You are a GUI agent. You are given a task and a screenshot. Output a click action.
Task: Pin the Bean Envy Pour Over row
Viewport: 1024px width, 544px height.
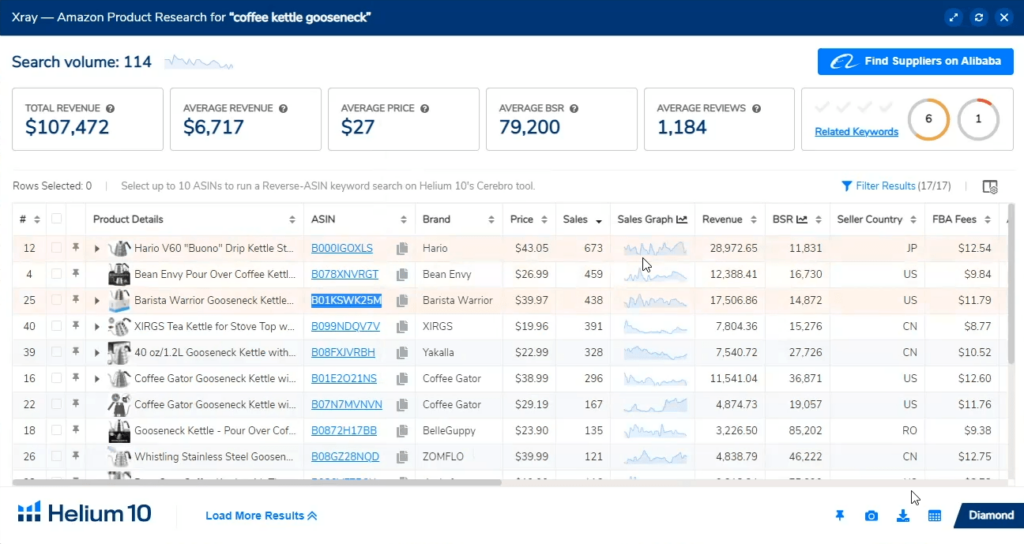(76, 274)
